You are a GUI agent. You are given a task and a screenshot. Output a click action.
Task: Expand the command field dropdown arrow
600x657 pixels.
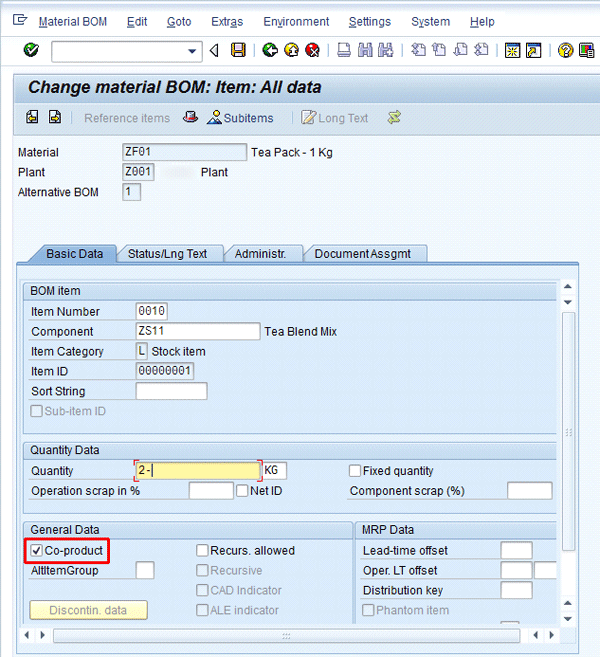tap(193, 51)
